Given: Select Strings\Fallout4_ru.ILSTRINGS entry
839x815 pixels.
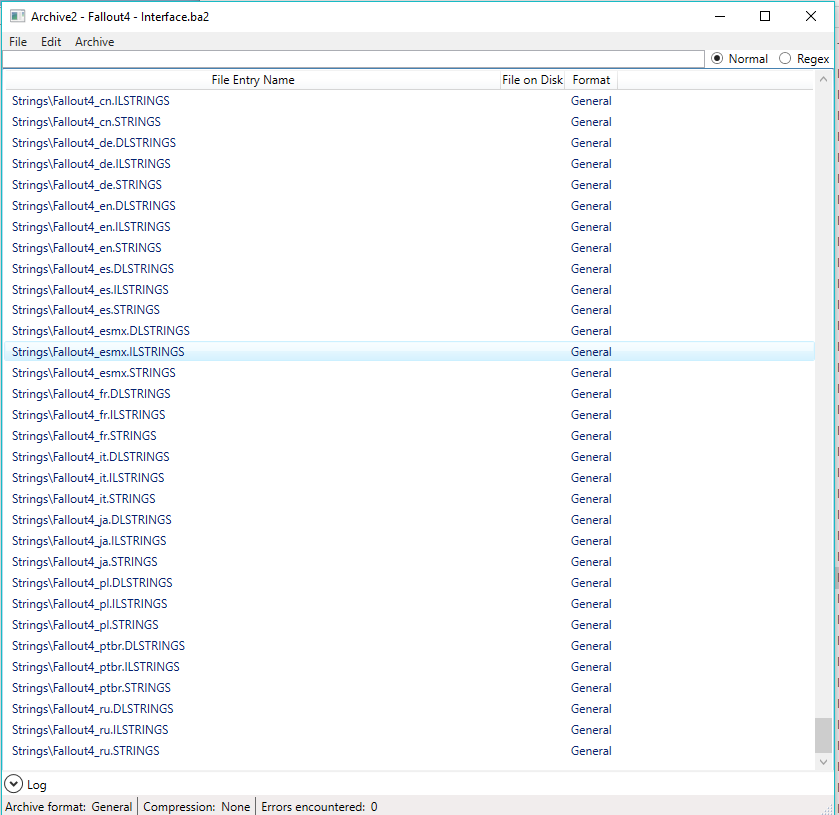Looking at the screenshot, I should [409, 729].
